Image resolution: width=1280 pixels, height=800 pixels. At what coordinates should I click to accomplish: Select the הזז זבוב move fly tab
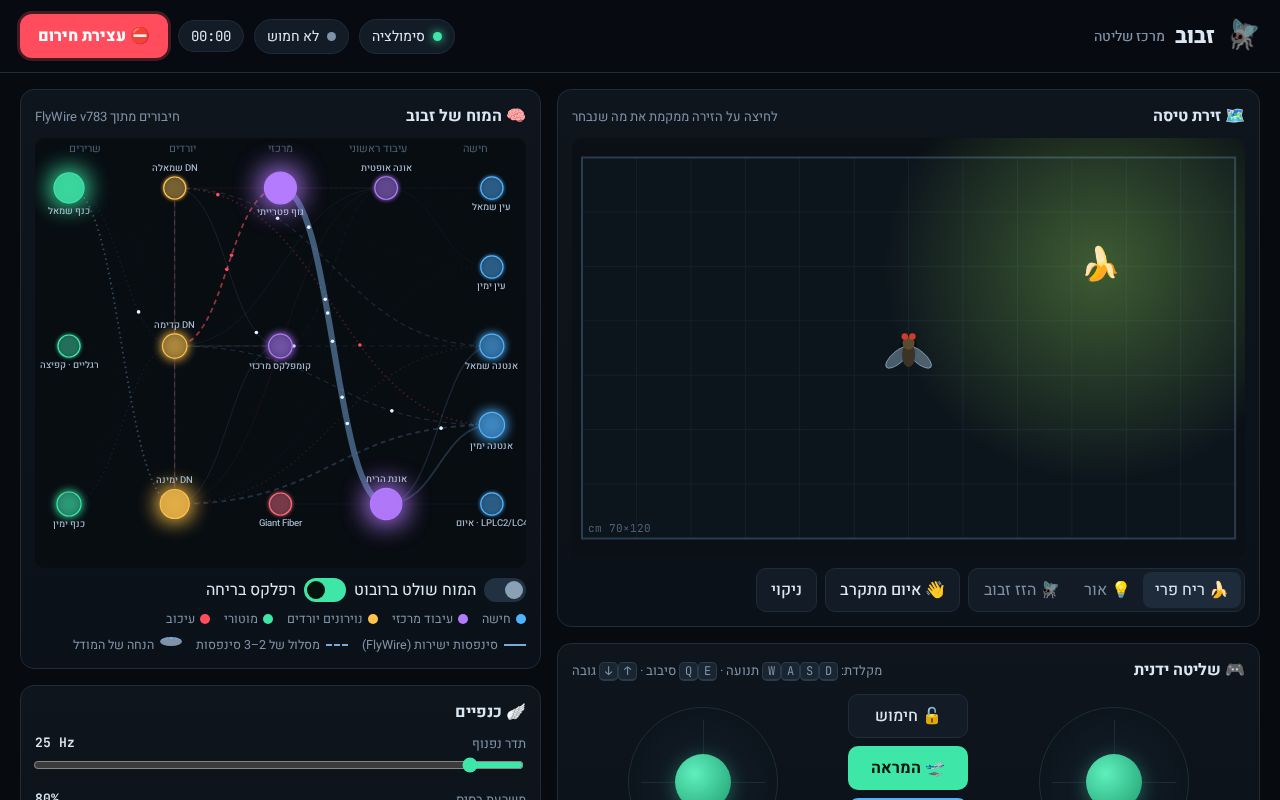point(1021,590)
